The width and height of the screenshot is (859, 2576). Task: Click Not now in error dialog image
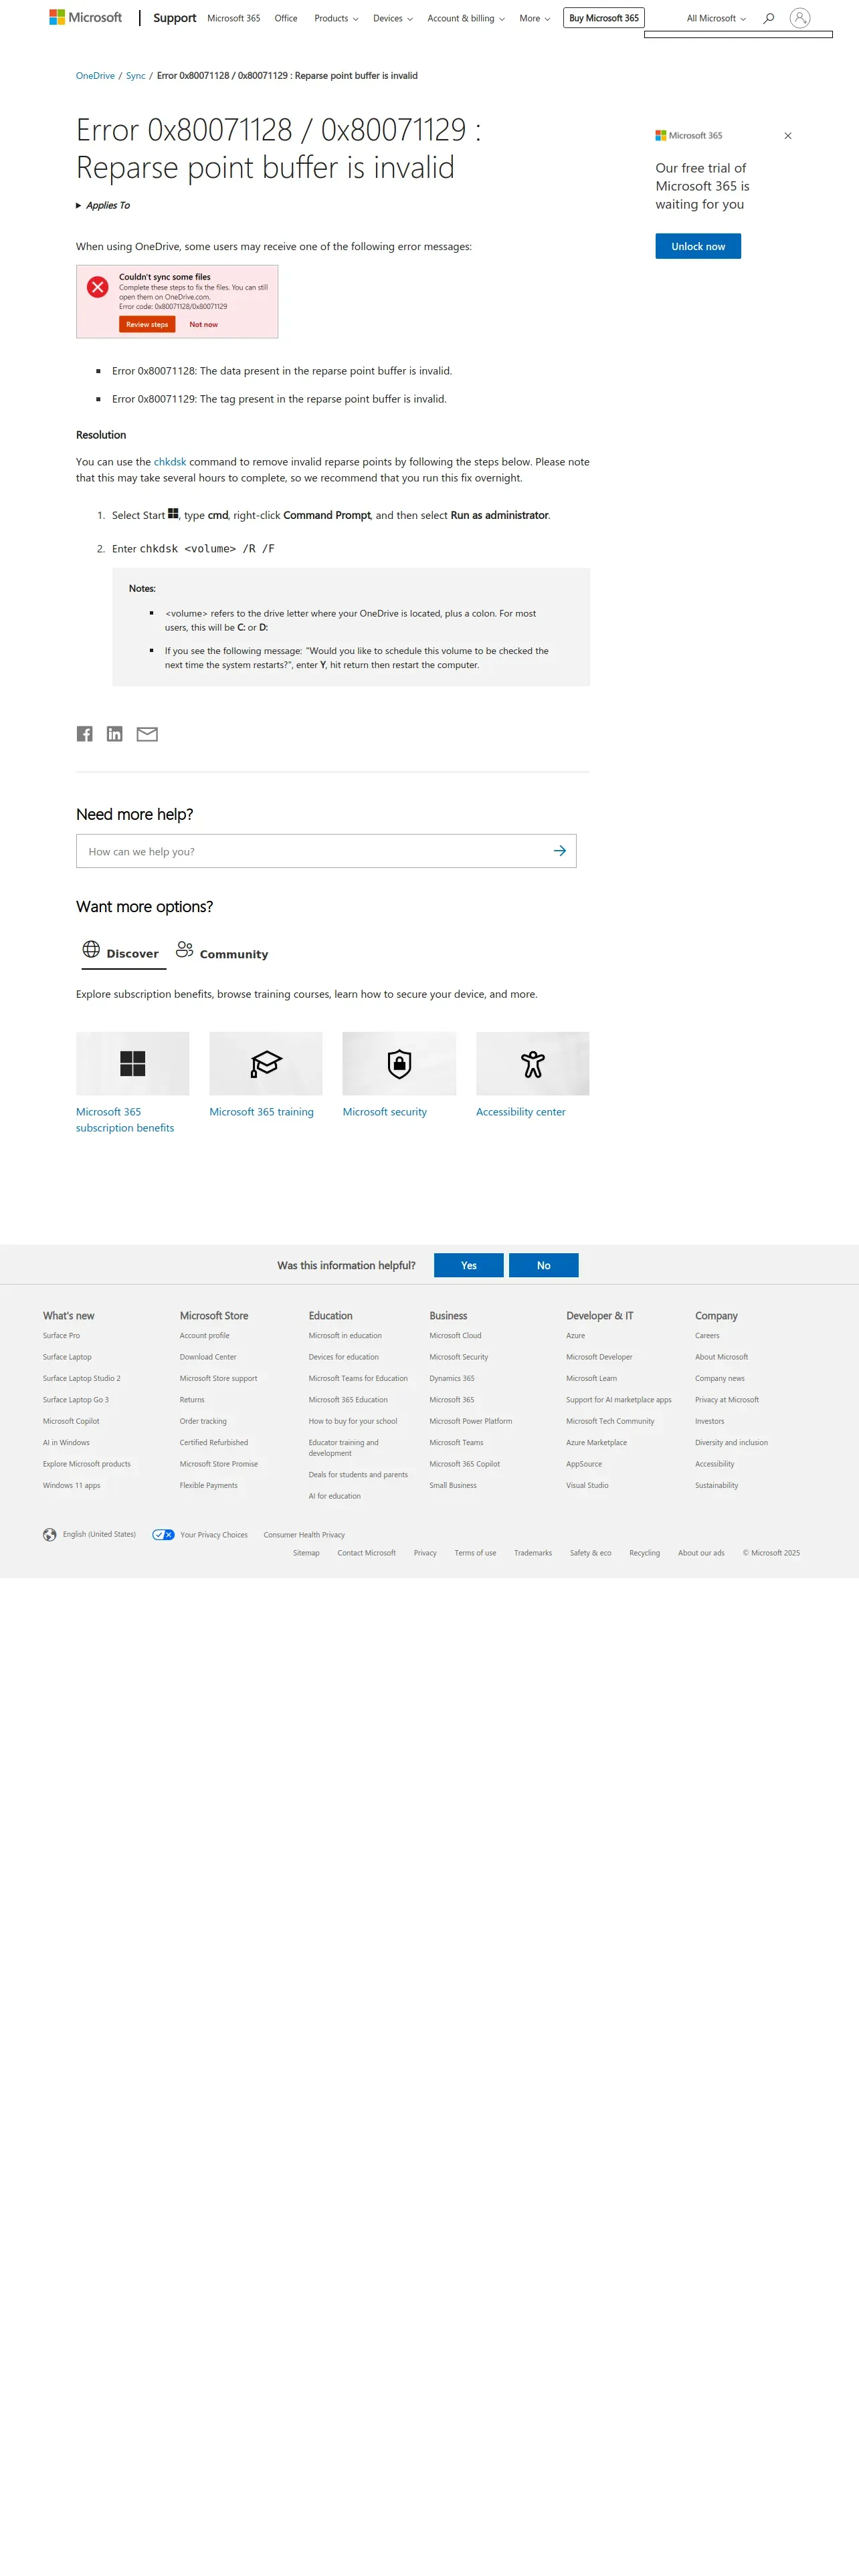(x=203, y=324)
